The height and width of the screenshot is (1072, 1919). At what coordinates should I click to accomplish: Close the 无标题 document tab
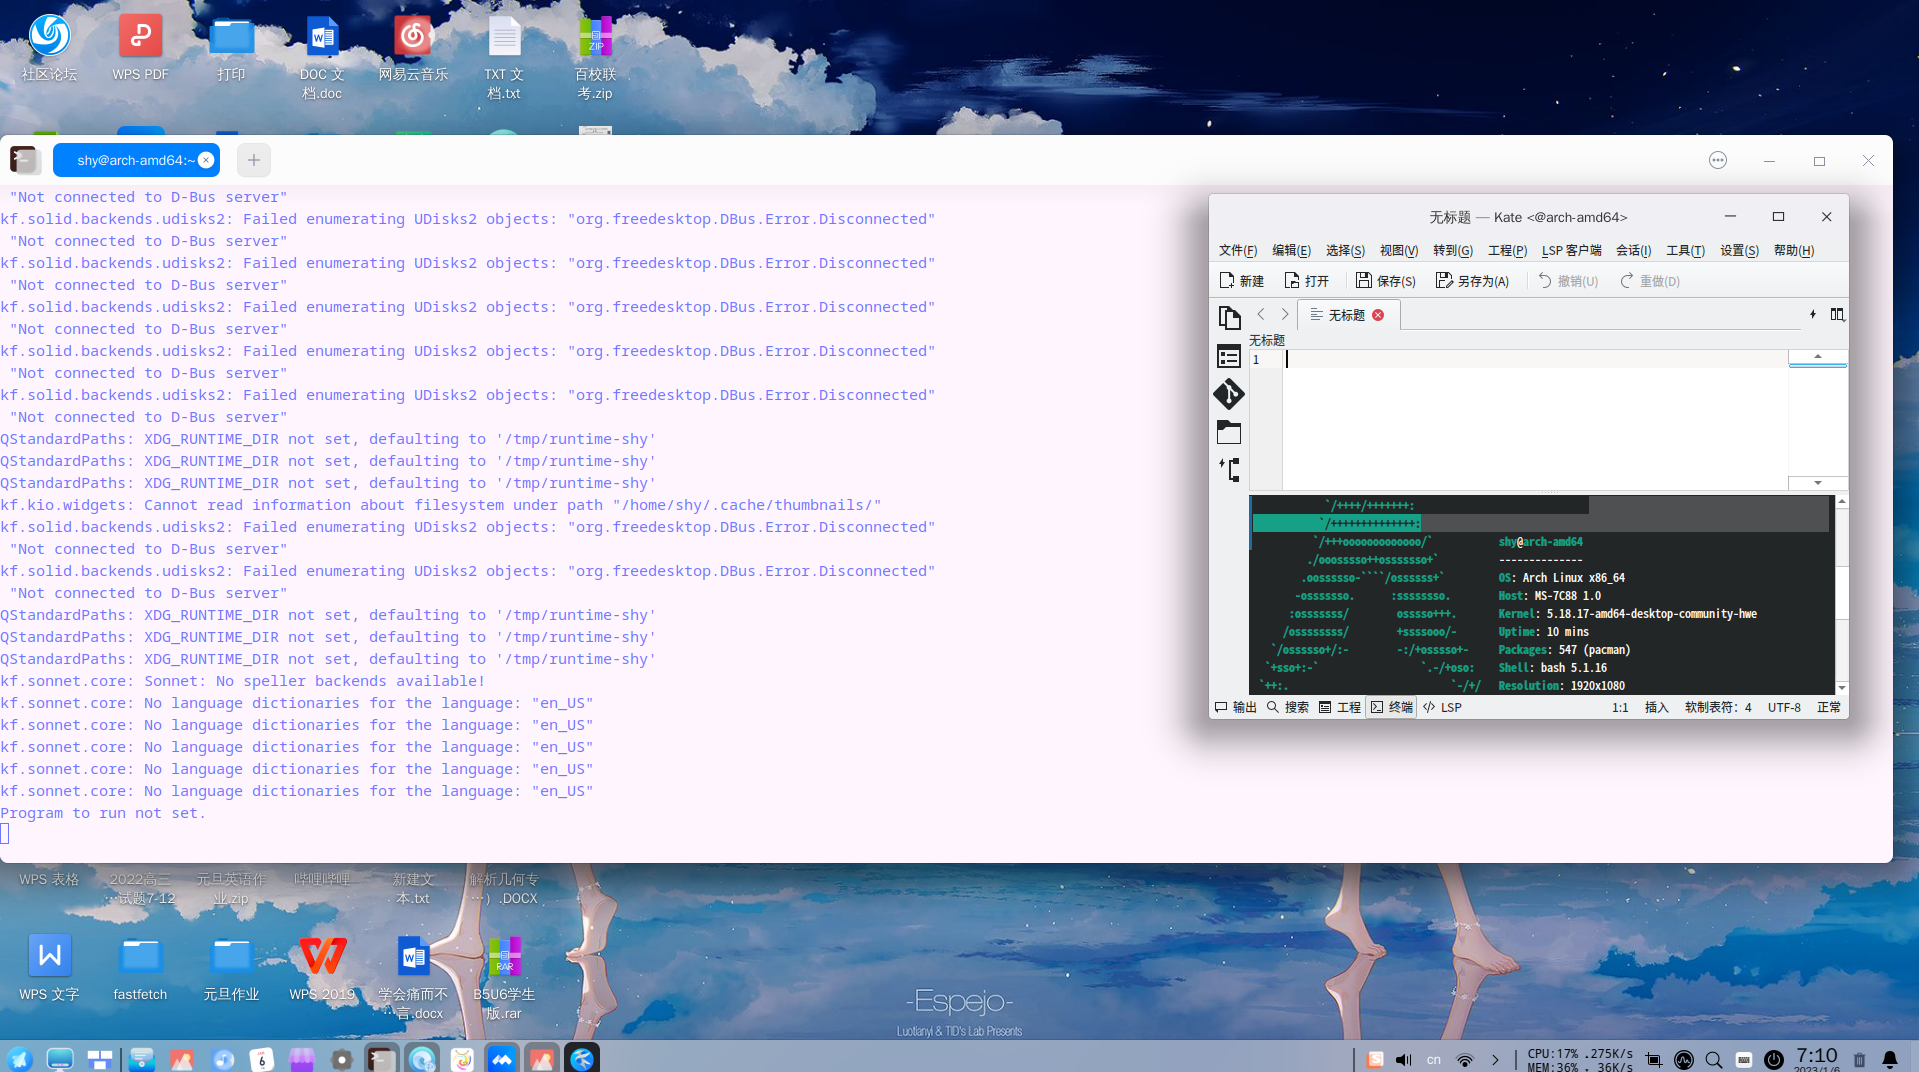1378,315
